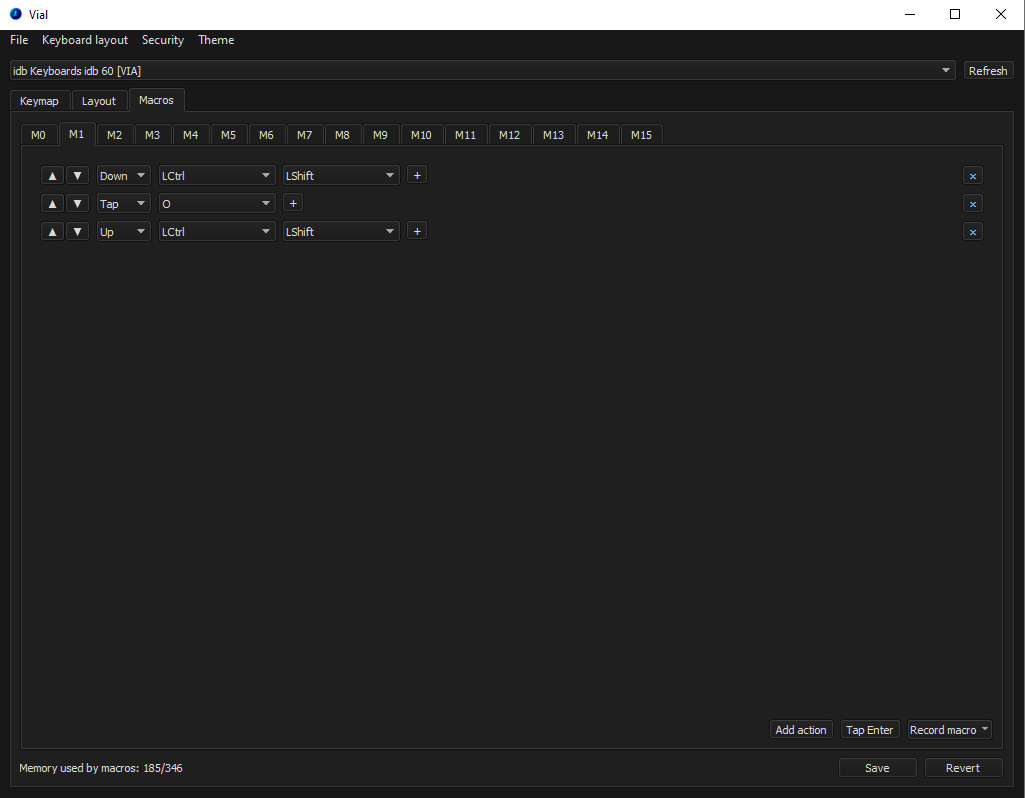1025x798 pixels.
Task: Delete the first macro action row
Action: 972,175
